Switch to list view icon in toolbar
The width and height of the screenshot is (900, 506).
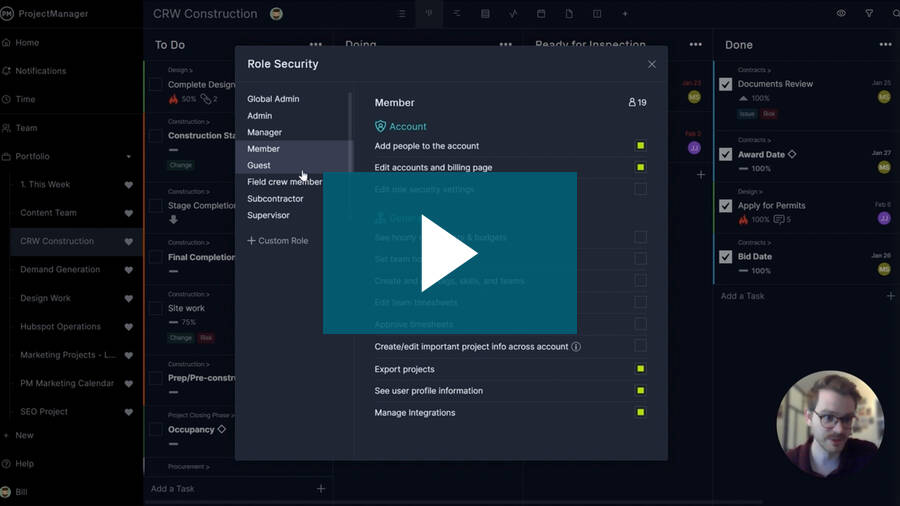coord(402,14)
